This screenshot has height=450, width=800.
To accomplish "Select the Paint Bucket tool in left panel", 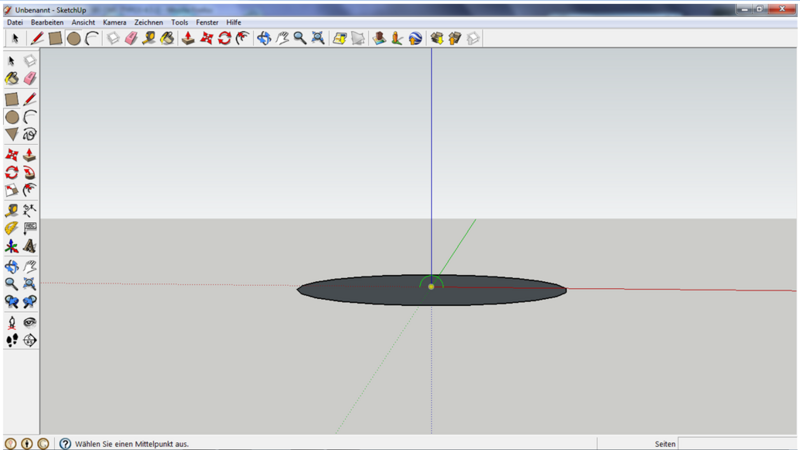I will (12, 78).
